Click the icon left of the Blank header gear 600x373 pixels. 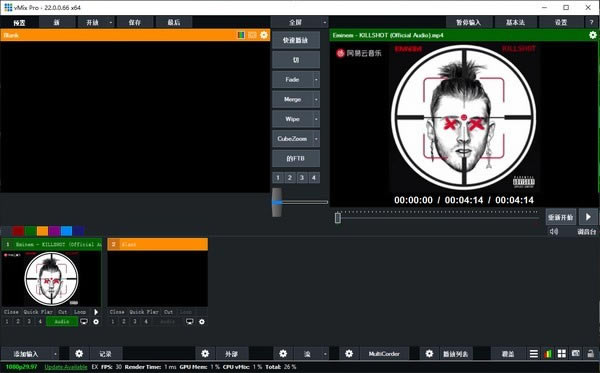[x=252, y=35]
